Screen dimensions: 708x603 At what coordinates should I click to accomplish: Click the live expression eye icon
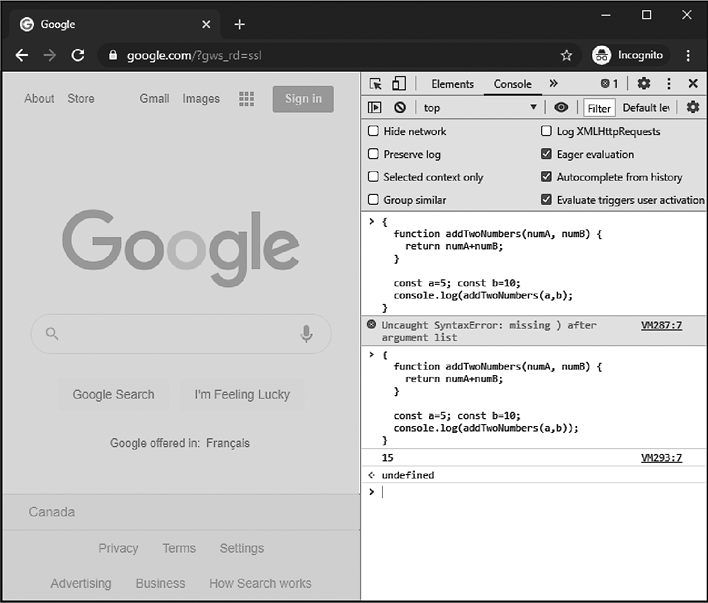(x=561, y=108)
